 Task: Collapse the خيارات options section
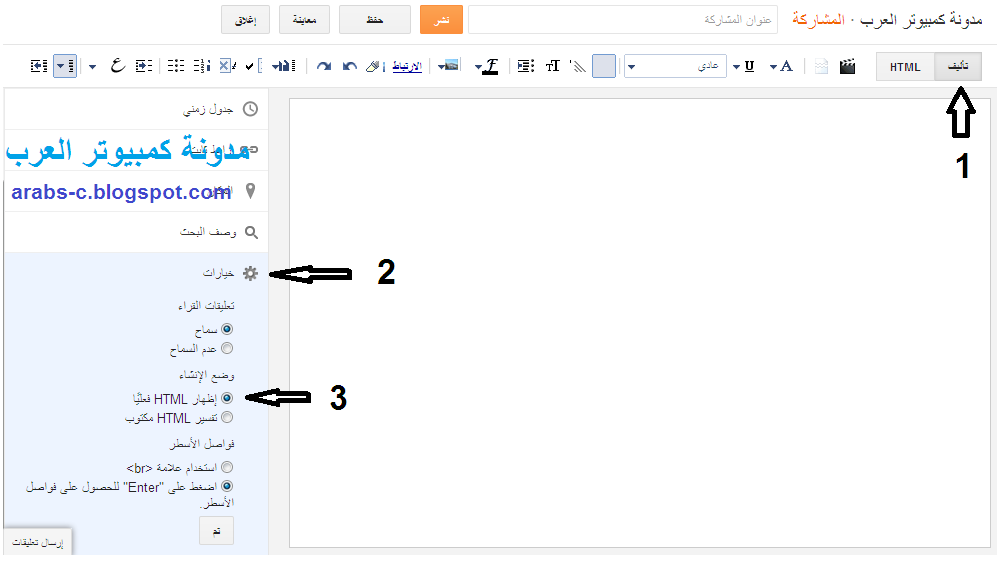tap(219, 273)
